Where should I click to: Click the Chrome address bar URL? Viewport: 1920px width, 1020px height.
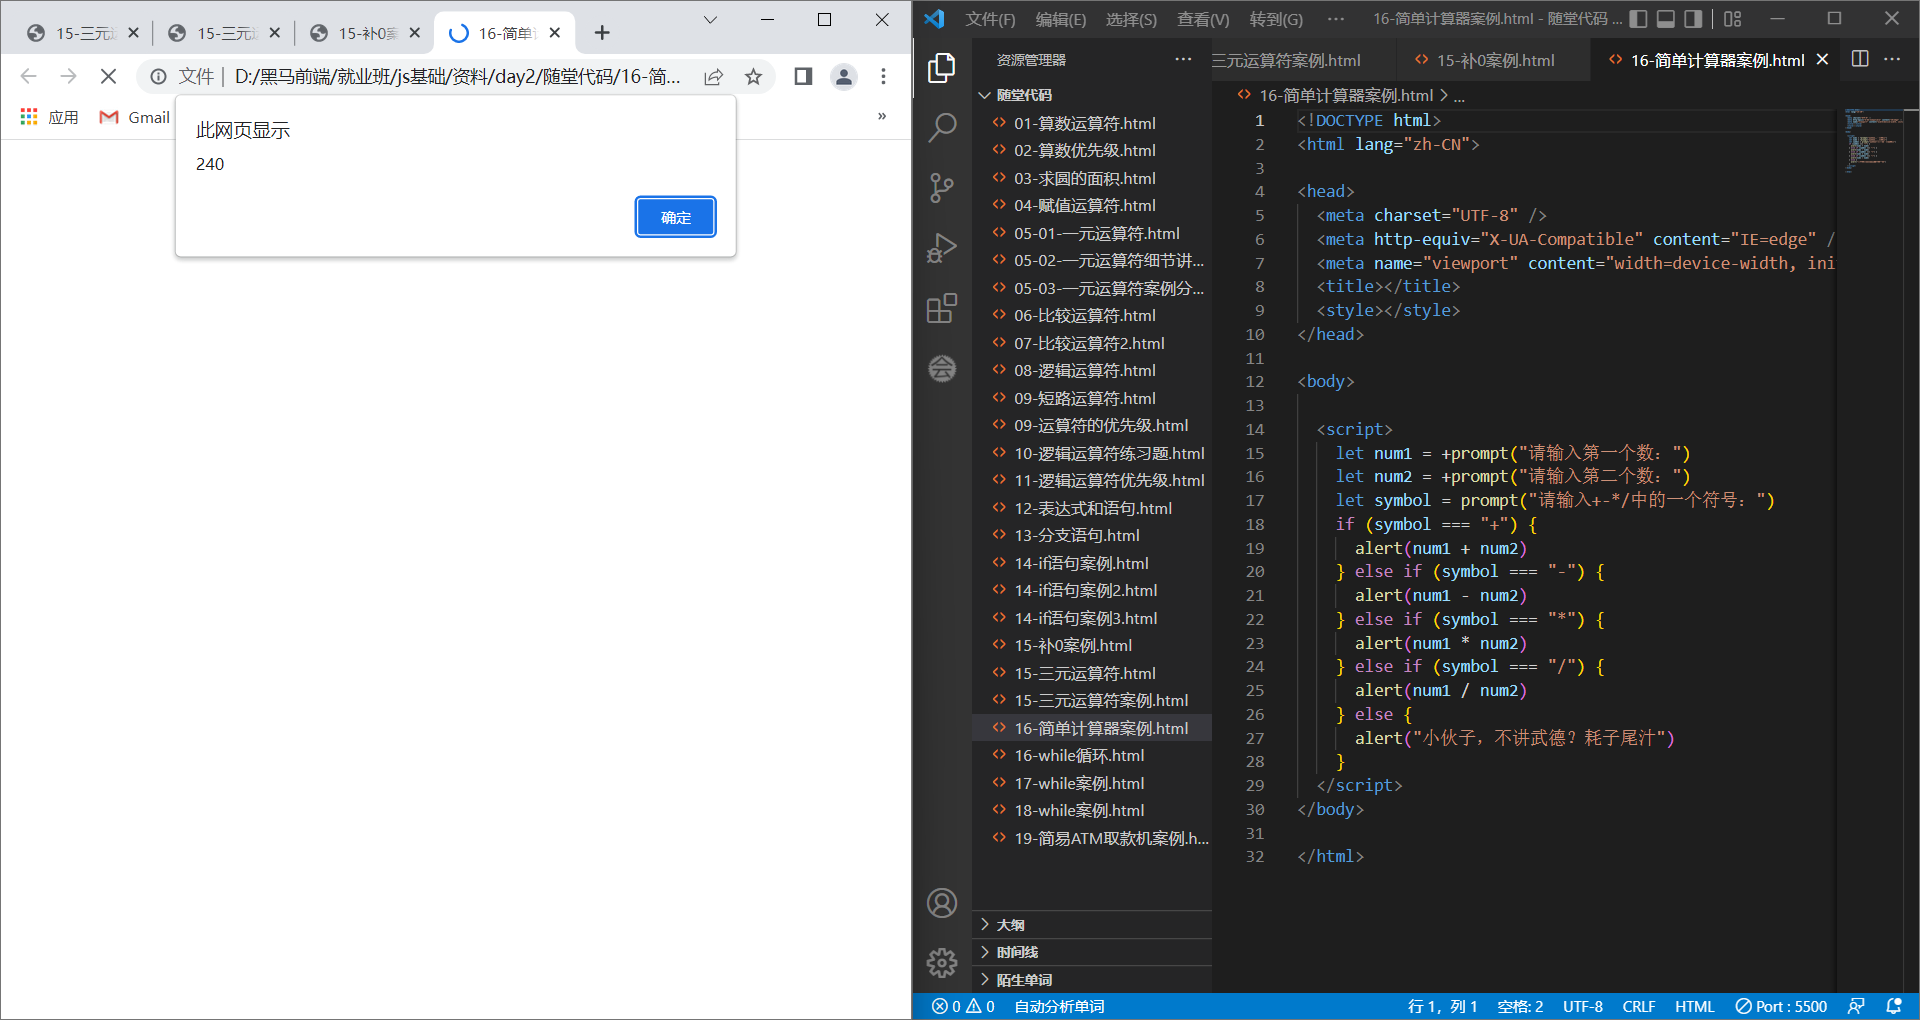click(457, 77)
